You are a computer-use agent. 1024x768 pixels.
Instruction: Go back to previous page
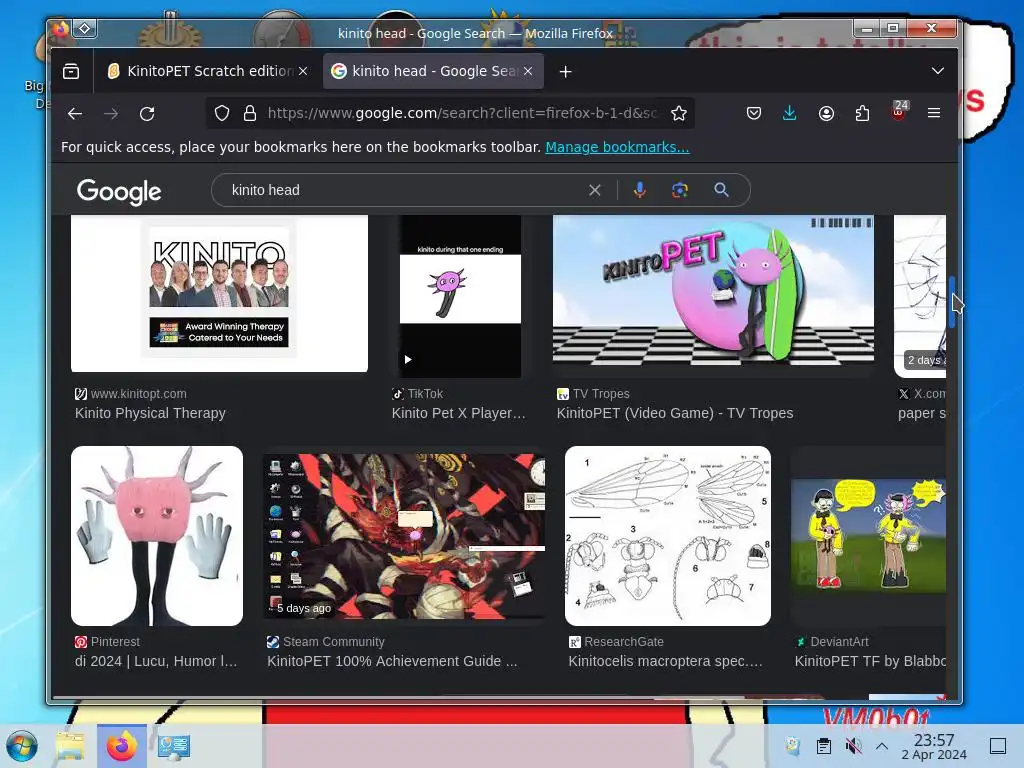[74, 114]
